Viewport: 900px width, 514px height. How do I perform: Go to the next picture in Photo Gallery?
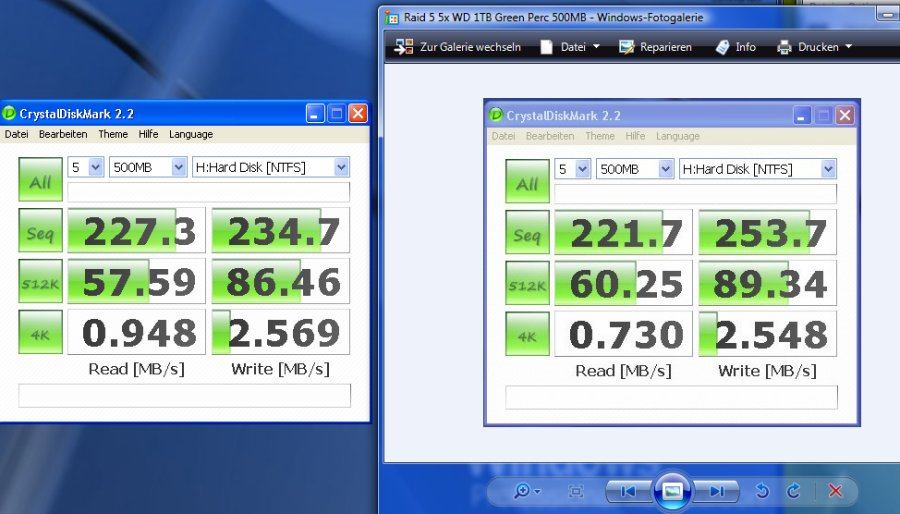pyautogui.click(x=716, y=491)
